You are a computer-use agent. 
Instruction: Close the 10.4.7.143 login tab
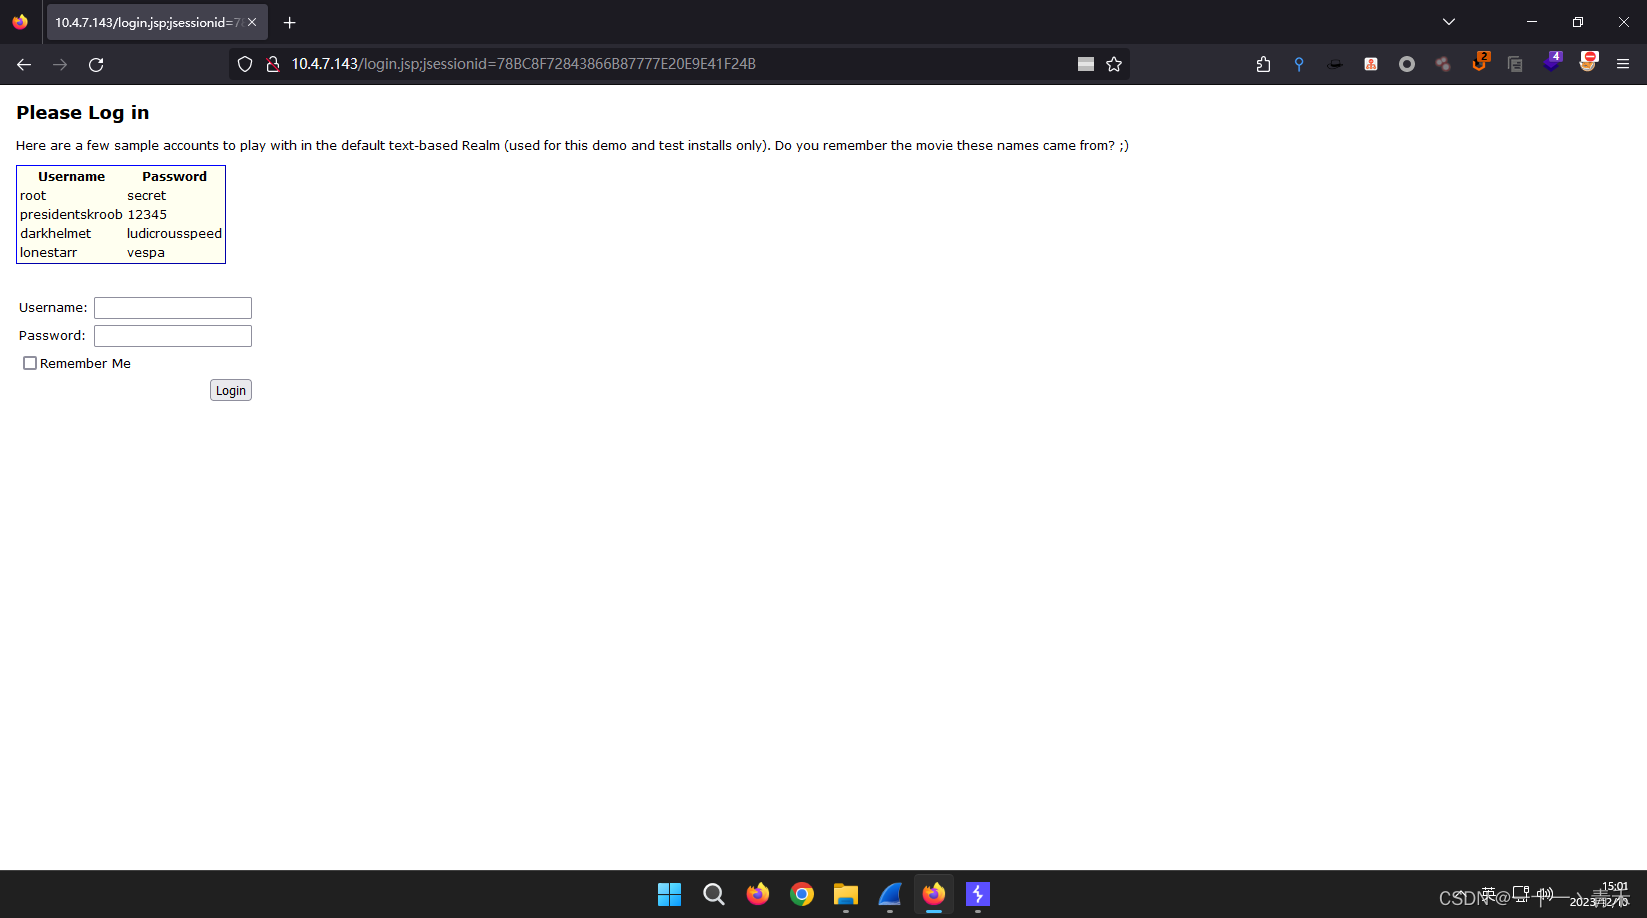pyautogui.click(x=252, y=22)
